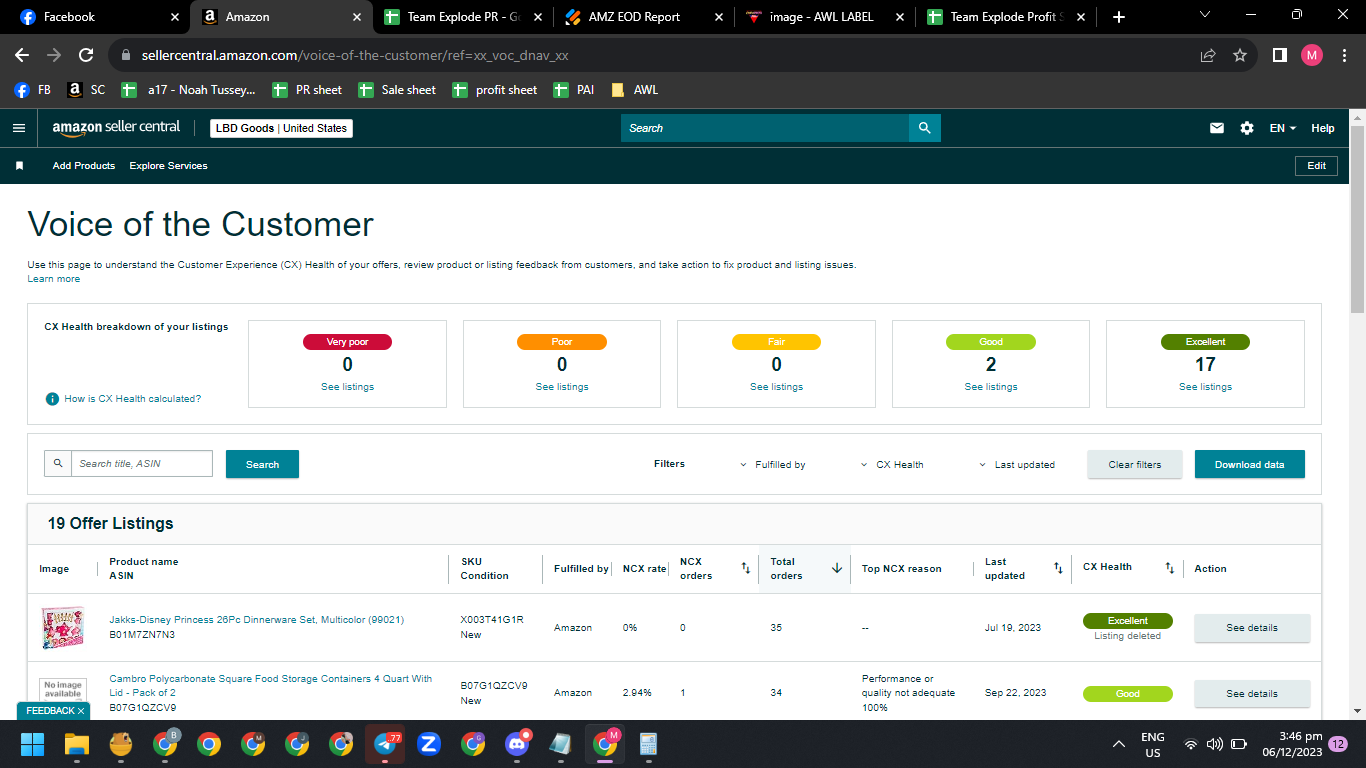
Task: Click the magnifier button in top search bar
Action: pyautogui.click(x=925, y=128)
